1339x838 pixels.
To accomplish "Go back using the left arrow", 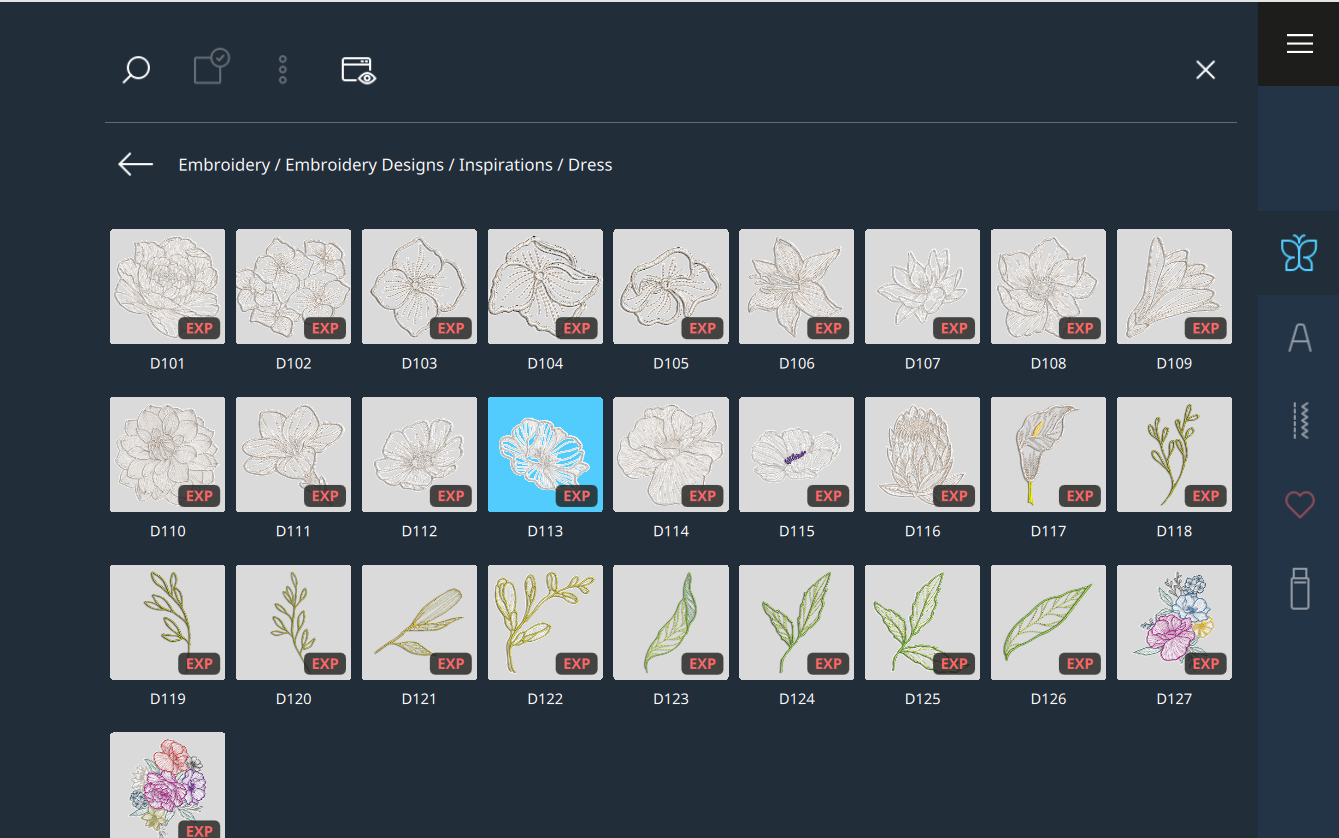I will tap(135, 165).
